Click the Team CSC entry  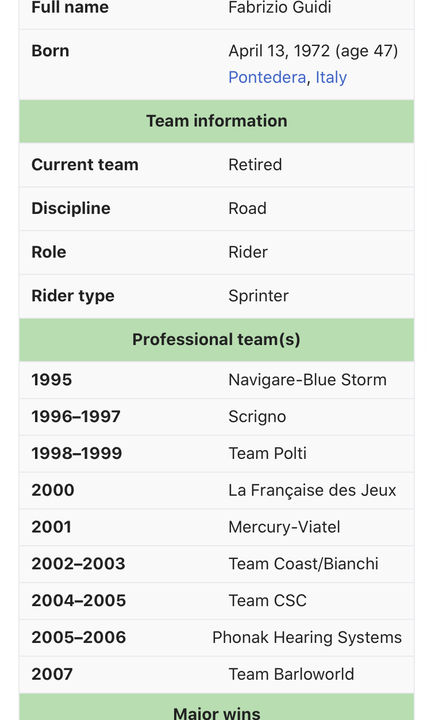pos(268,600)
